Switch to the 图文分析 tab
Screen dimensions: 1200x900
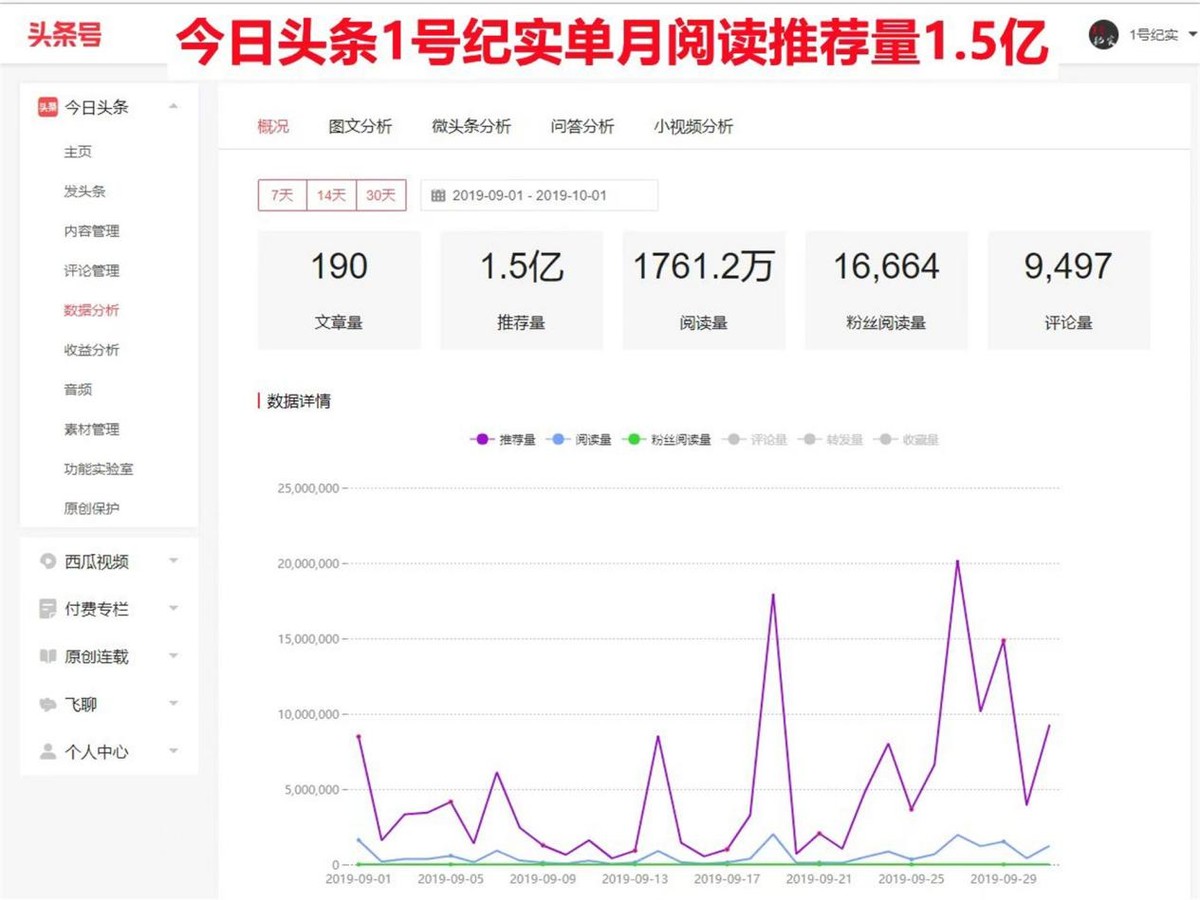pyautogui.click(x=360, y=126)
